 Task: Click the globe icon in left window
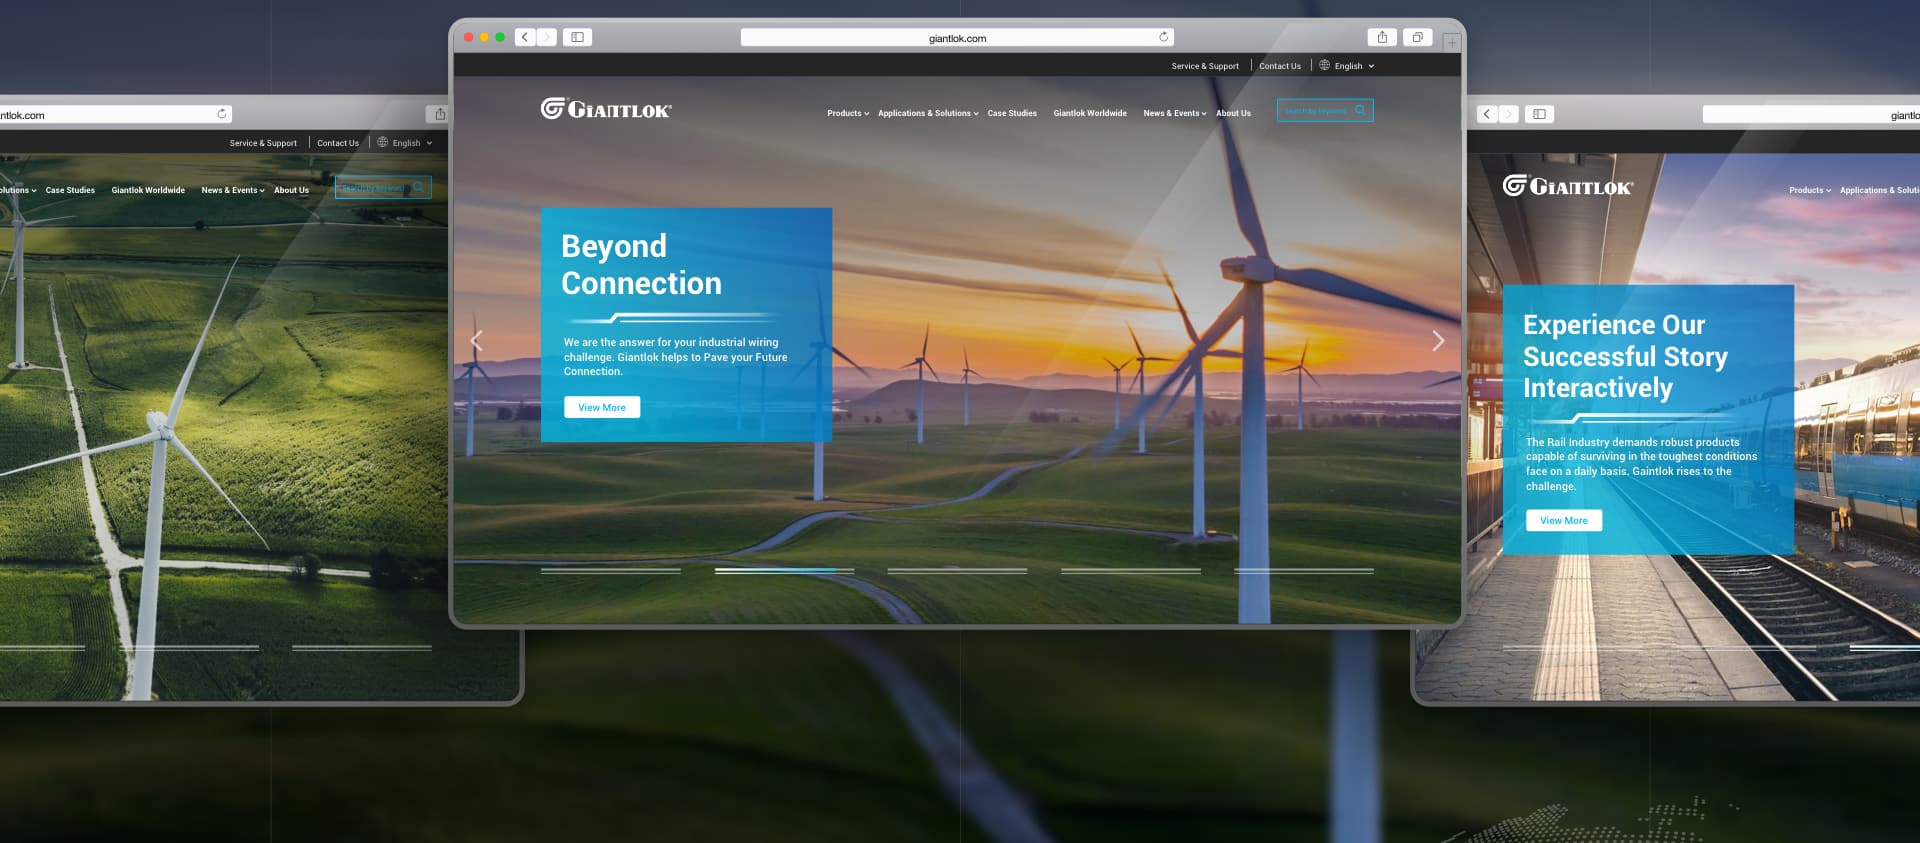382,142
